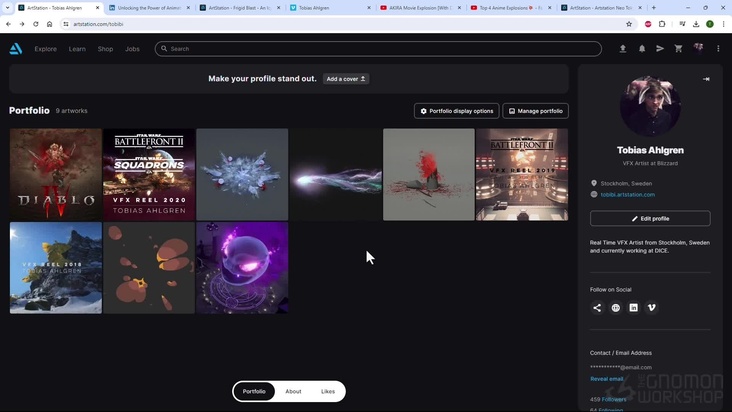The image size is (732, 412).
Task: Open the notifications bell
Action: point(642,48)
